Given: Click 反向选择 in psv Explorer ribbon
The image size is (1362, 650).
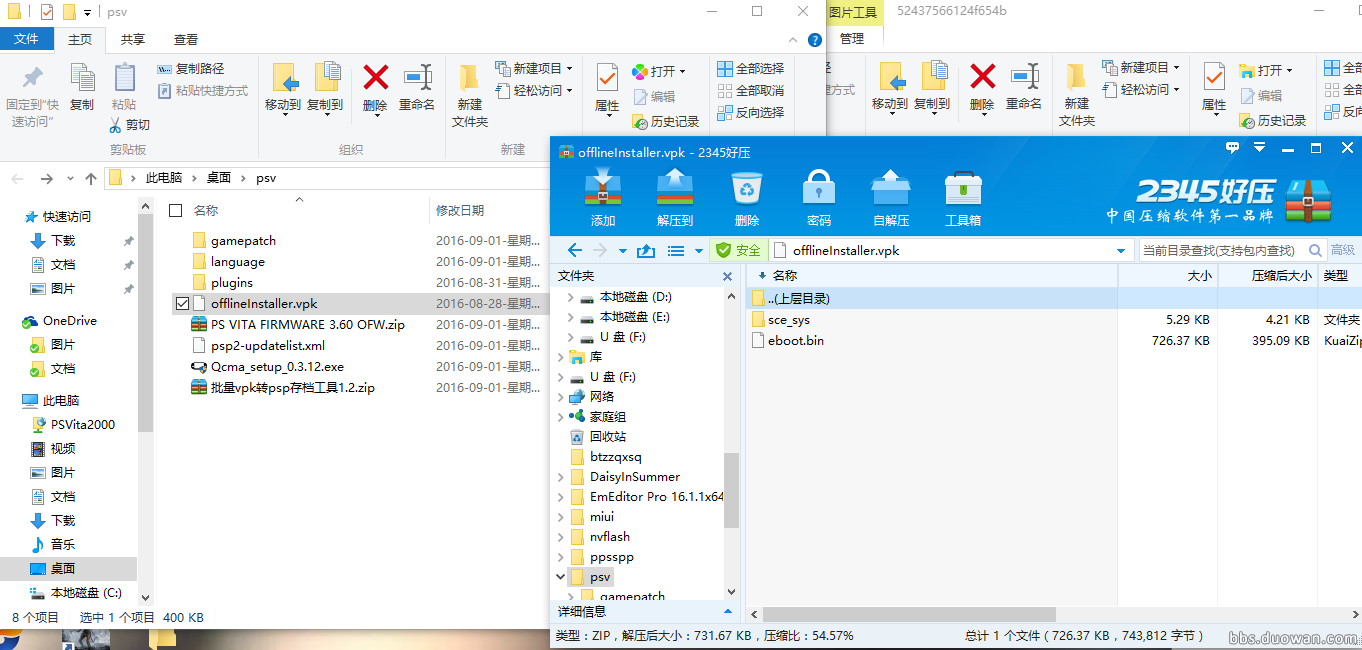Looking at the screenshot, I should click(x=751, y=112).
